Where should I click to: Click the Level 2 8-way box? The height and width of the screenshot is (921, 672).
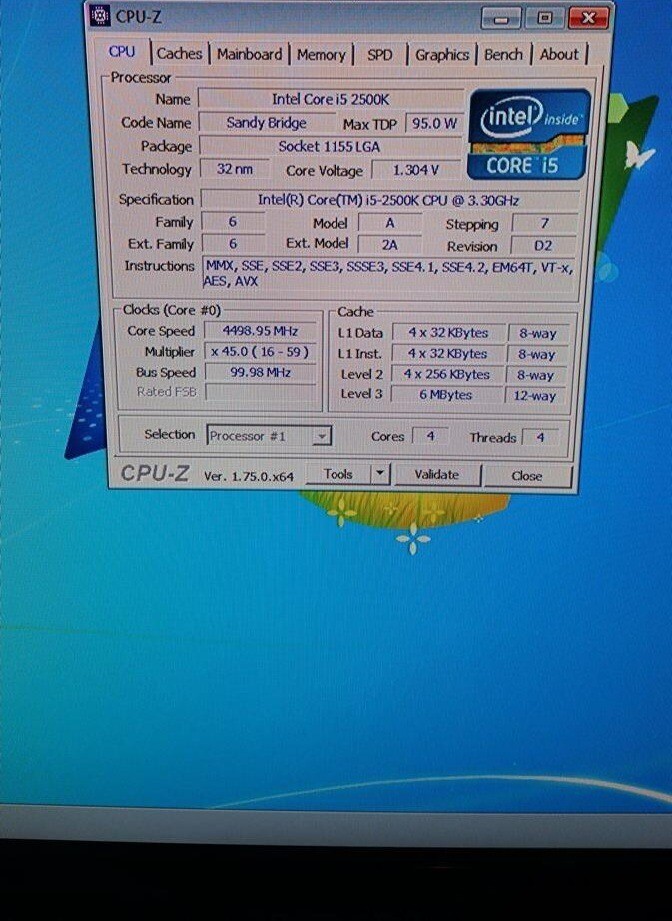(x=536, y=376)
